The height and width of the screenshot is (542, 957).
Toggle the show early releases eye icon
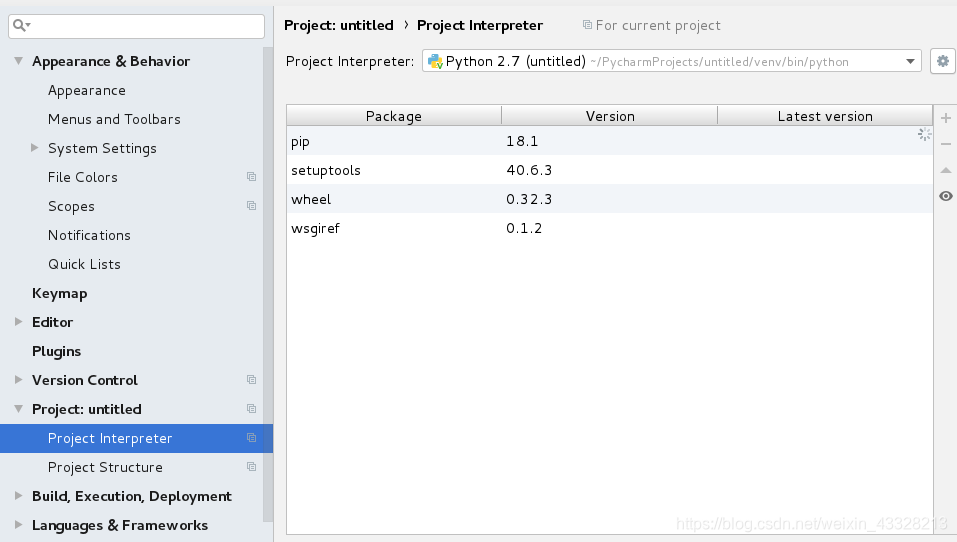pos(945,196)
